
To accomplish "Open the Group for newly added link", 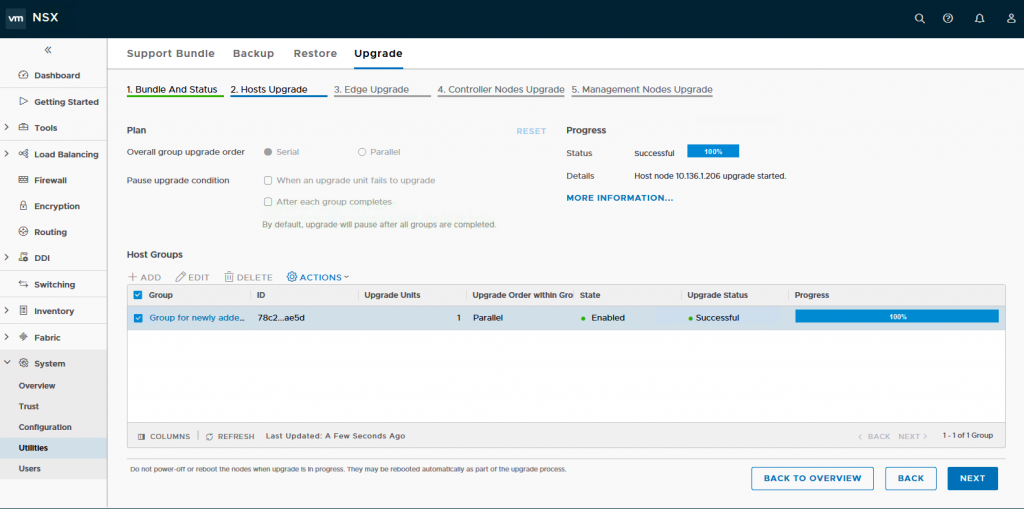I will tap(197, 318).
